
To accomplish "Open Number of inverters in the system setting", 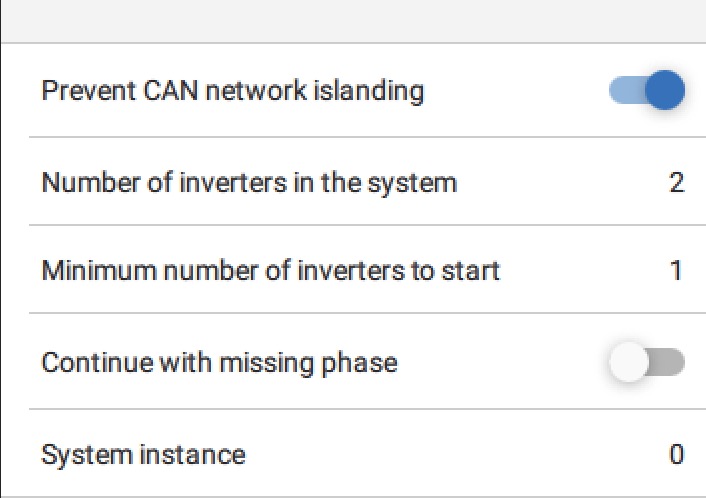I will pos(249,183).
